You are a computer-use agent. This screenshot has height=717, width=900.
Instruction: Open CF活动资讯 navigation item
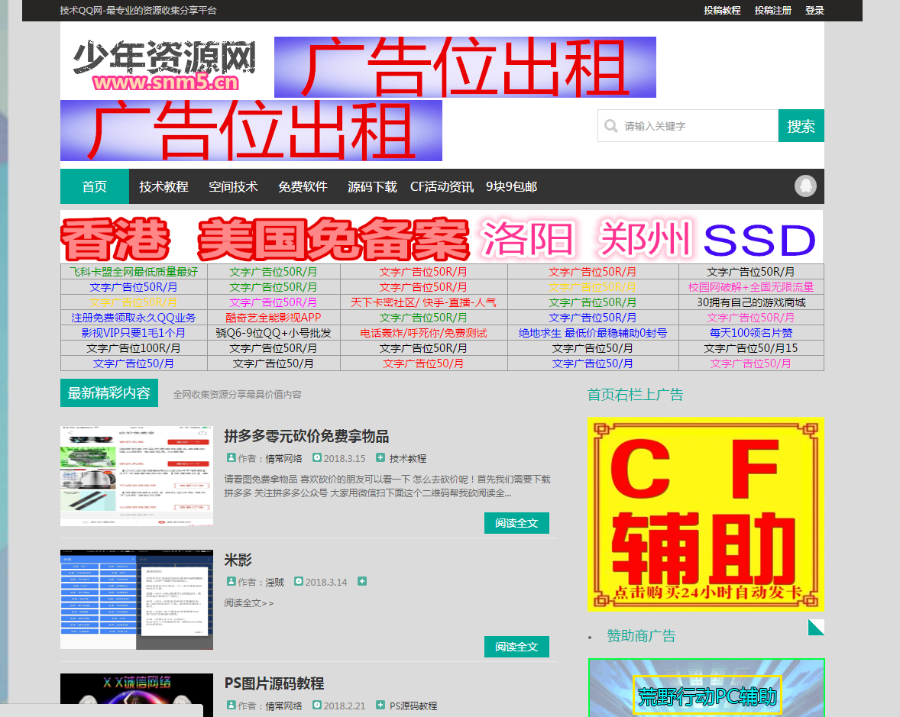pyautogui.click(x=442, y=187)
